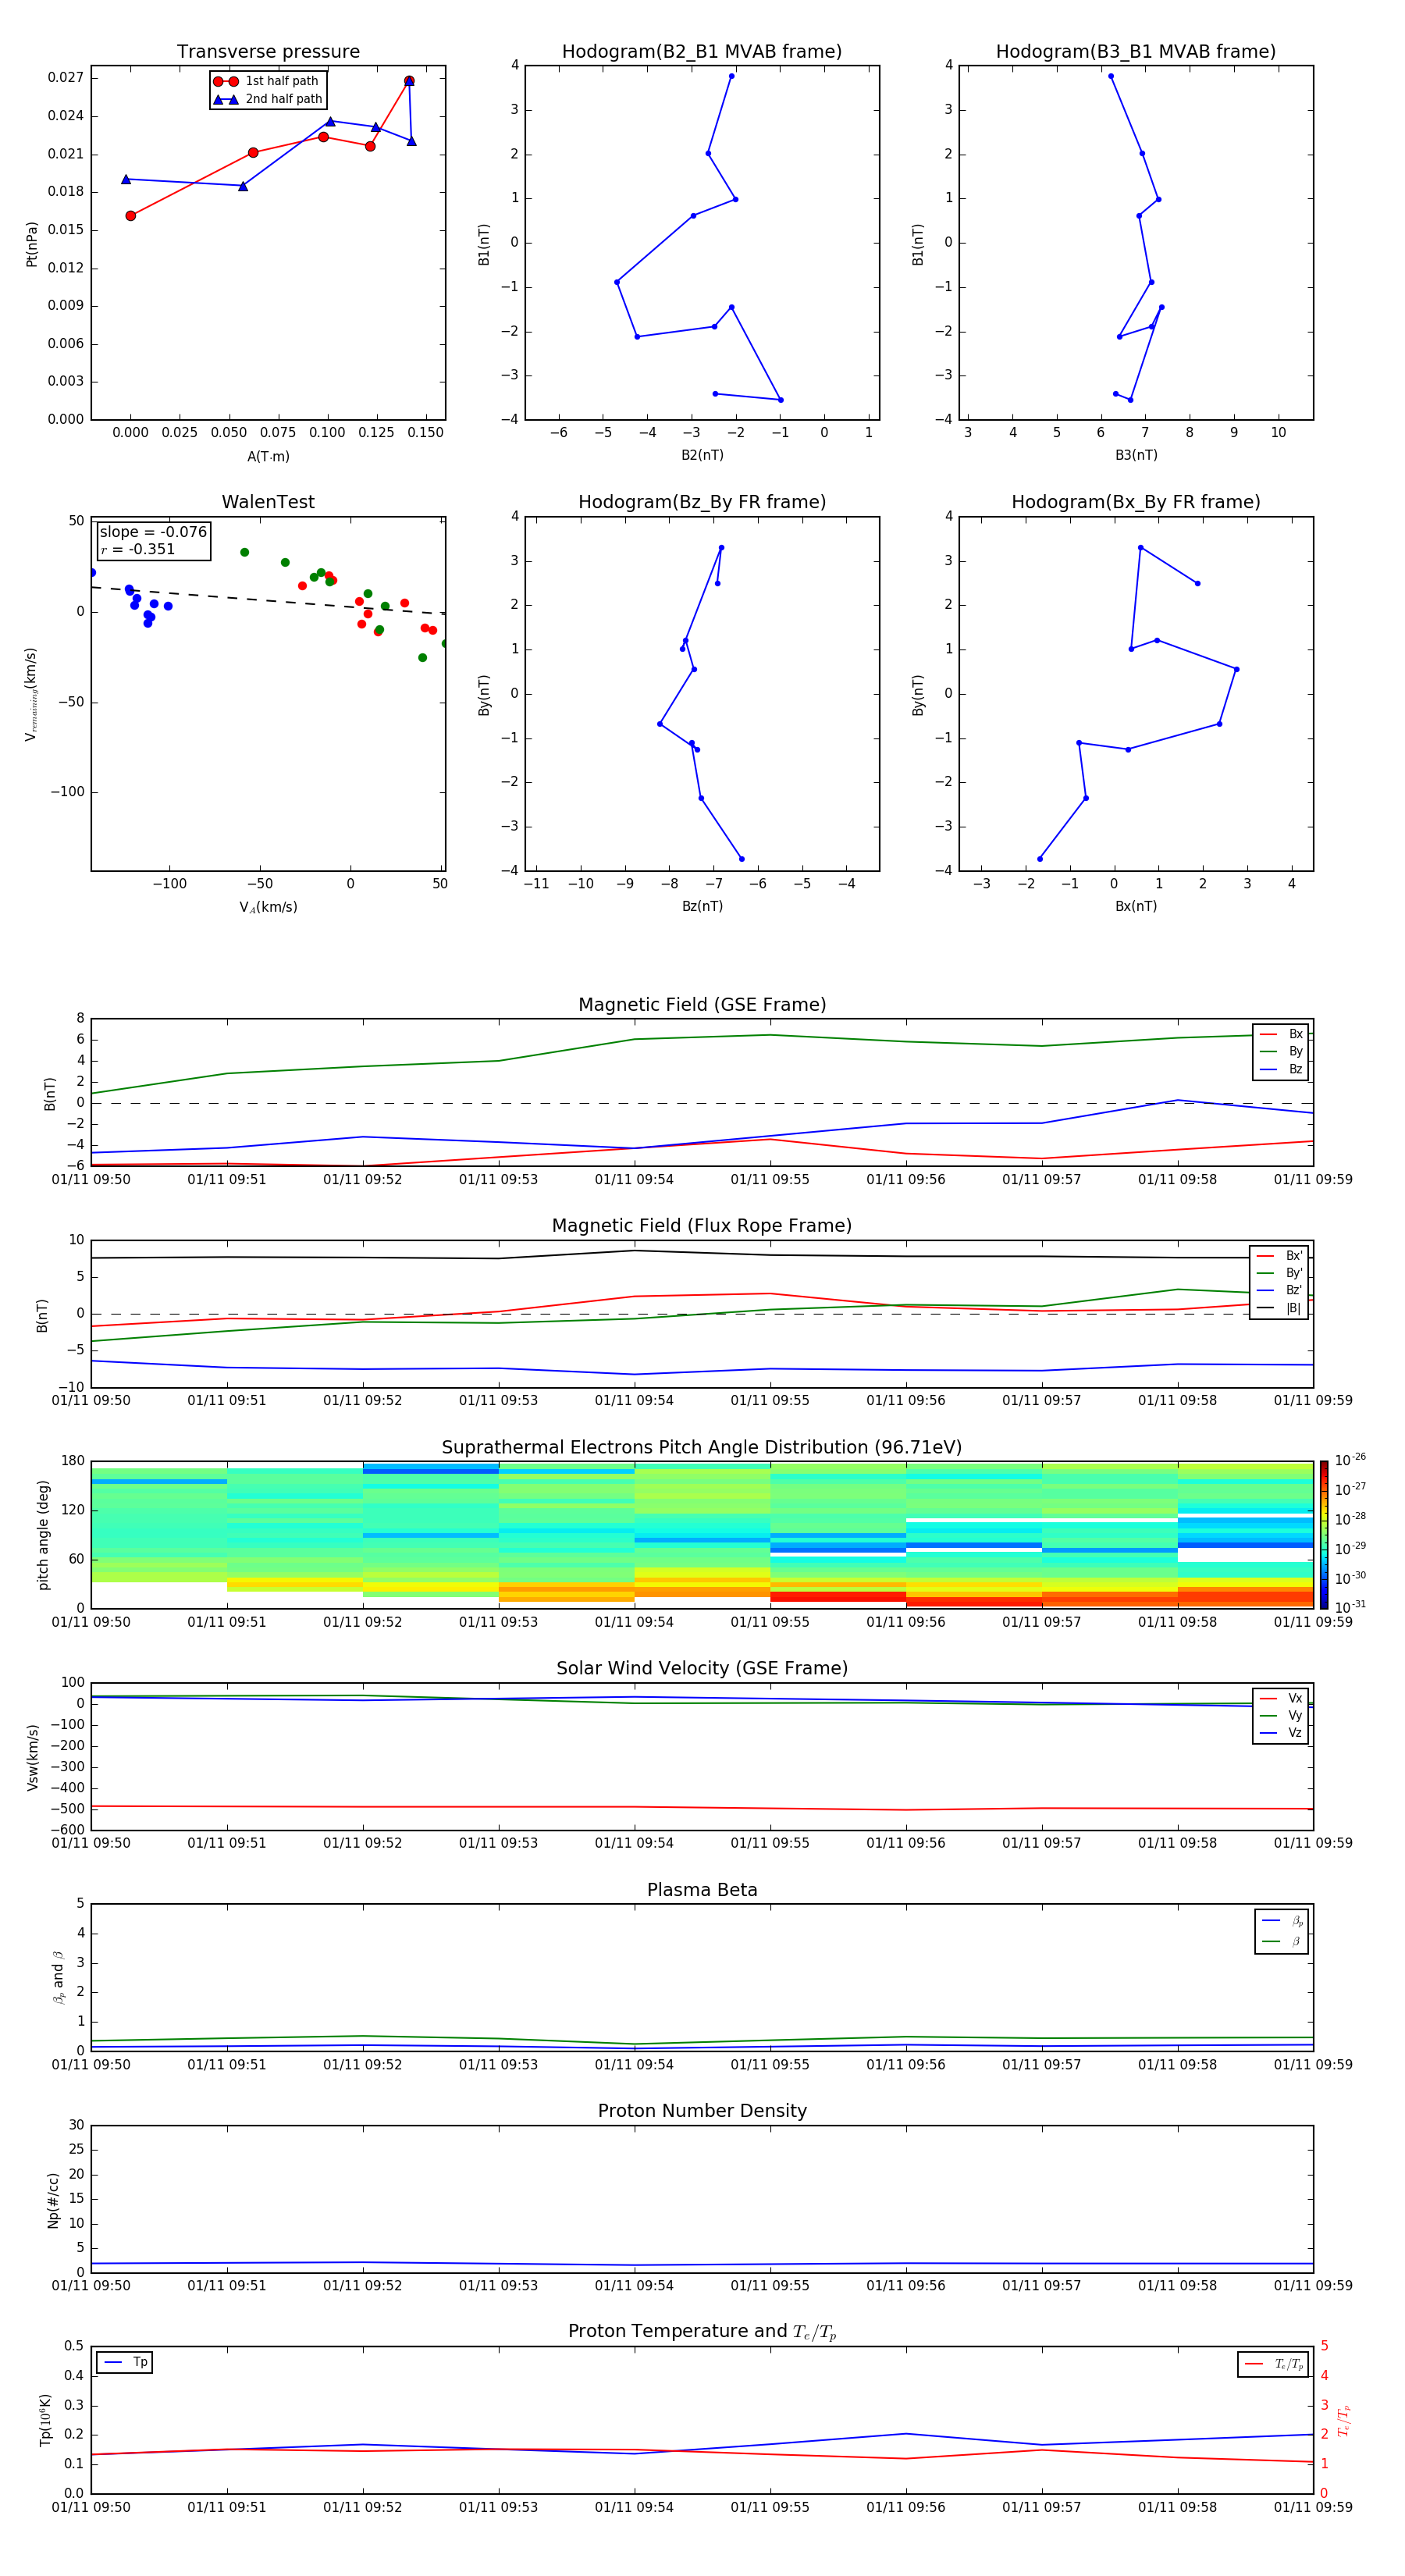The width and height of the screenshot is (1405, 2576).
Task: Click dashed fit line in WalenTest plot
Action: pos(268,600)
